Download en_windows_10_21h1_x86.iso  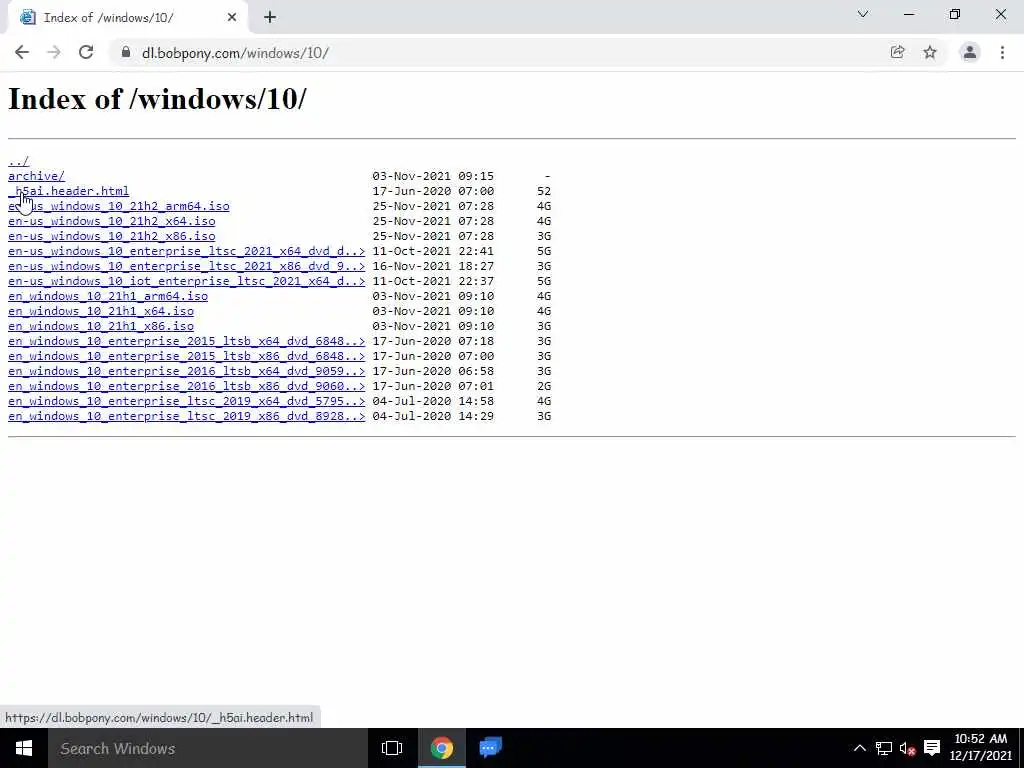(x=101, y=326)
